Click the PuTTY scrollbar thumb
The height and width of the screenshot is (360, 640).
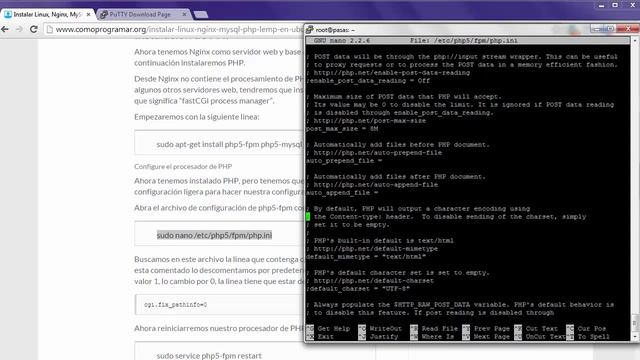[x=634, y=323]
